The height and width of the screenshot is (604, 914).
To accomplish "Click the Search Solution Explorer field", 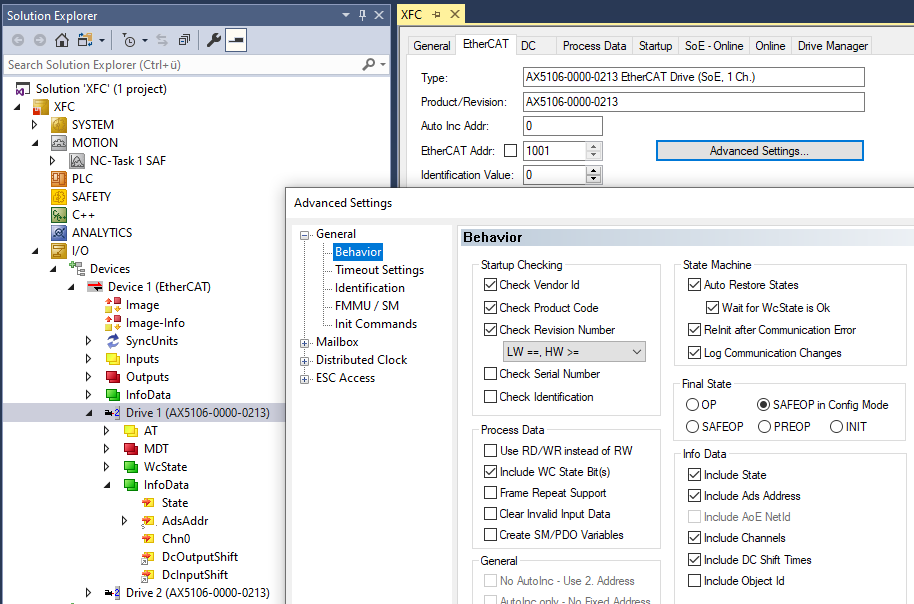I will point(184,65).
